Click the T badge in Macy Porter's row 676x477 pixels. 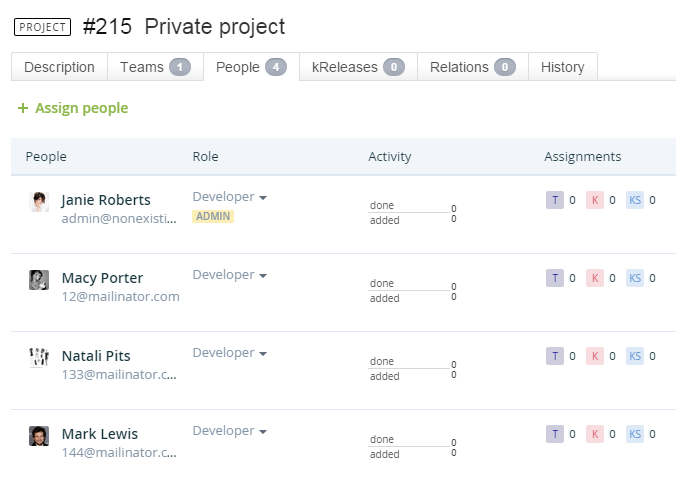tap(555, 278)
